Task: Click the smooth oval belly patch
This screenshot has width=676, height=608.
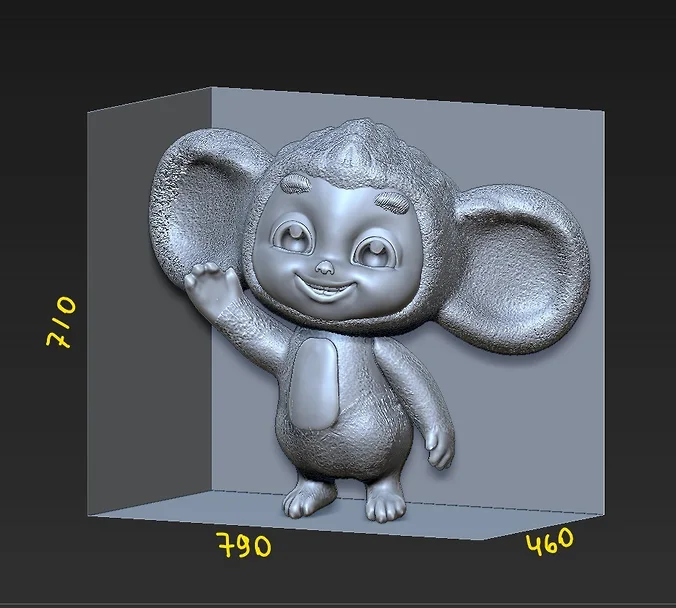Action: (315, 382)
